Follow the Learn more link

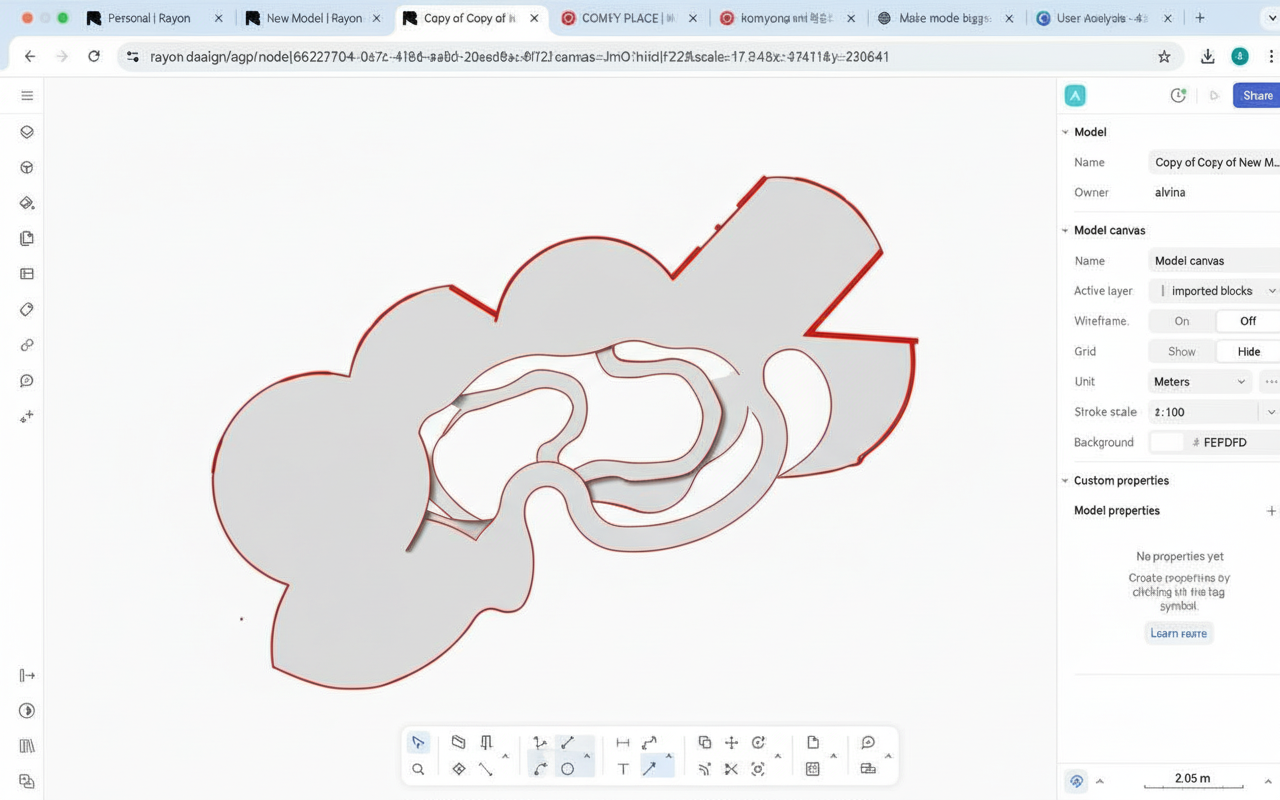[x=1178, y=633]
